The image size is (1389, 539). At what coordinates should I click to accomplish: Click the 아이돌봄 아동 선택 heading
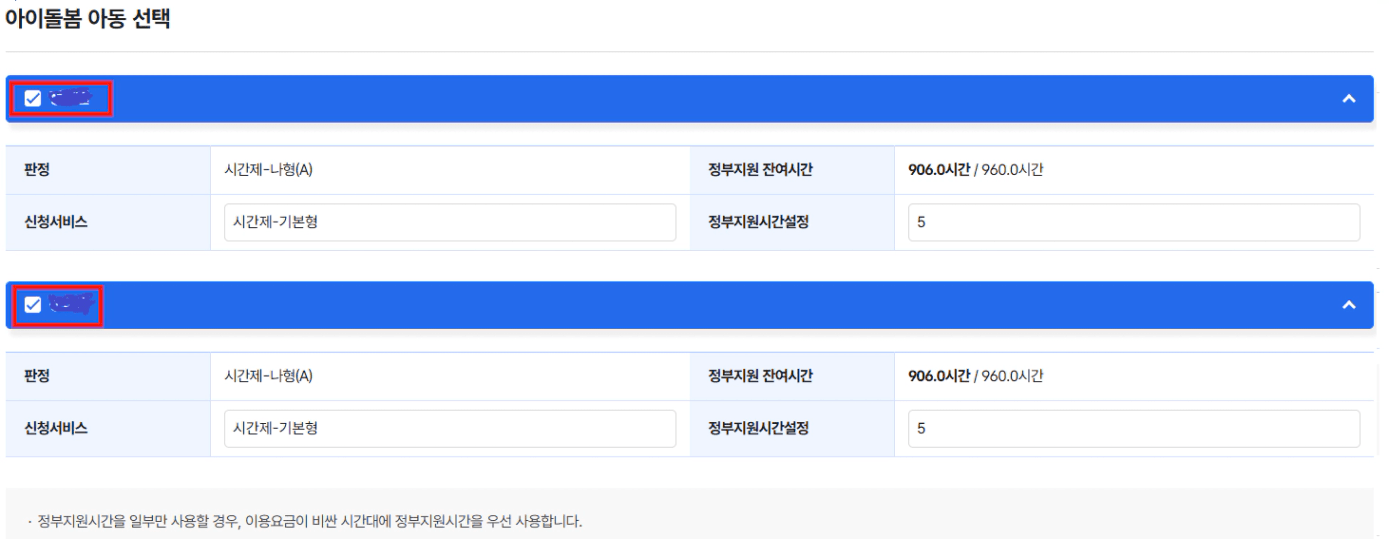tap(88, 20)
